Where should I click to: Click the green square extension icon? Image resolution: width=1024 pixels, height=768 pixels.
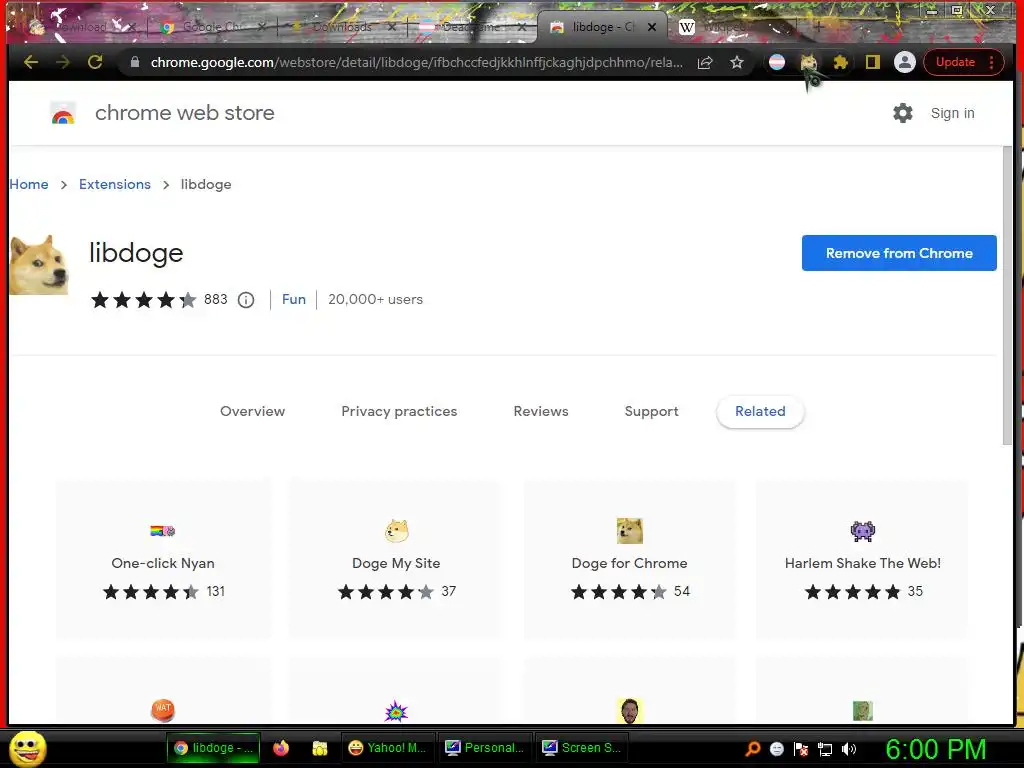[863, 711]
